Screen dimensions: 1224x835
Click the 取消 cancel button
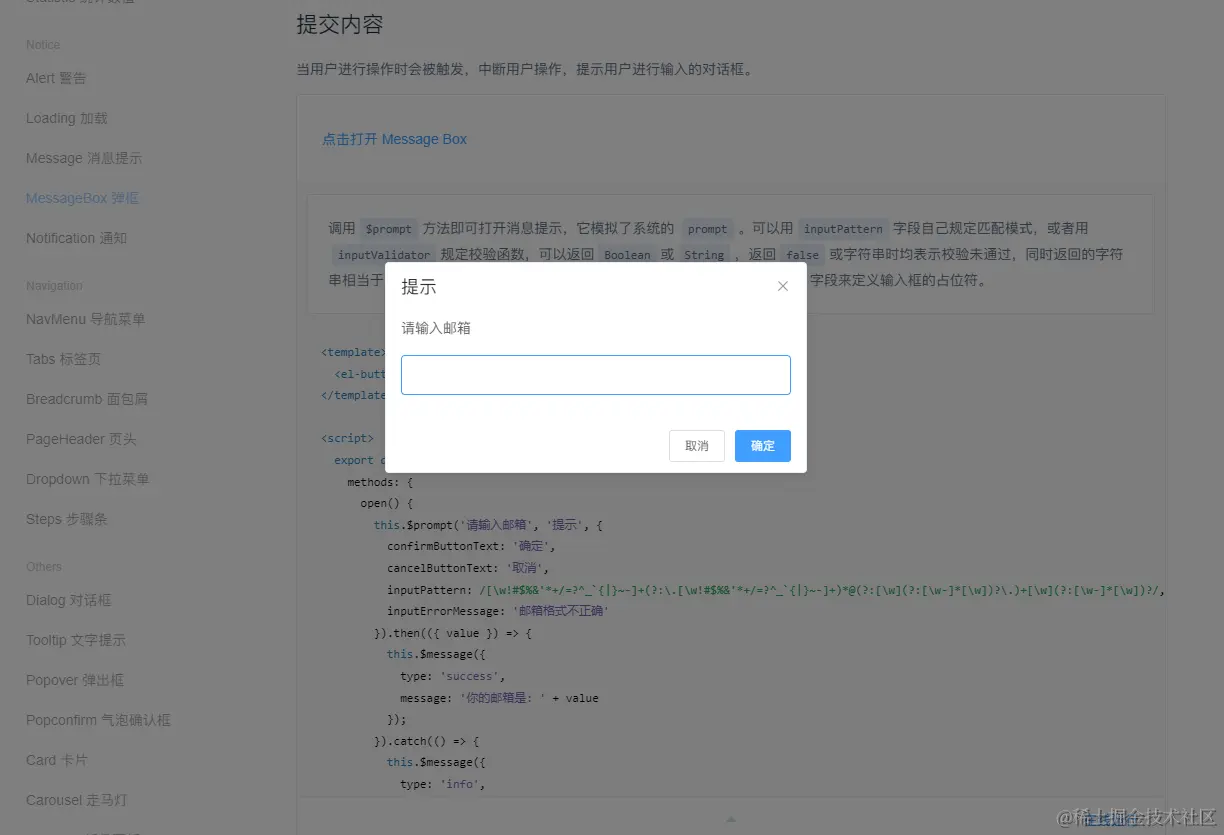(x=697, y=446)
